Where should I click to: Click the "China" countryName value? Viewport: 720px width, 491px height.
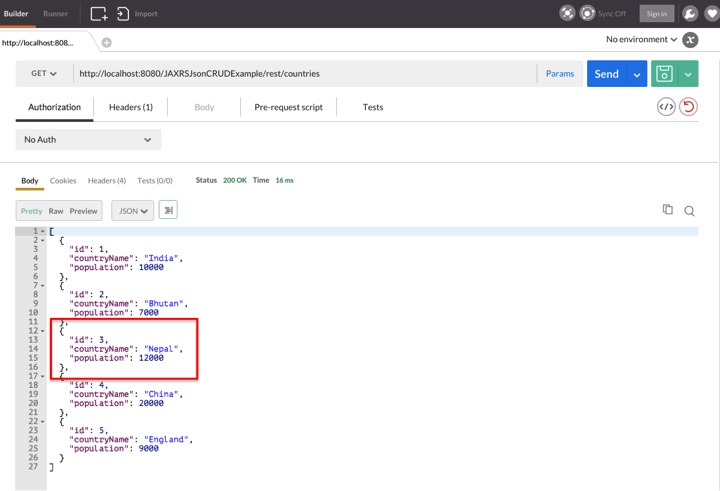(161, 395)
